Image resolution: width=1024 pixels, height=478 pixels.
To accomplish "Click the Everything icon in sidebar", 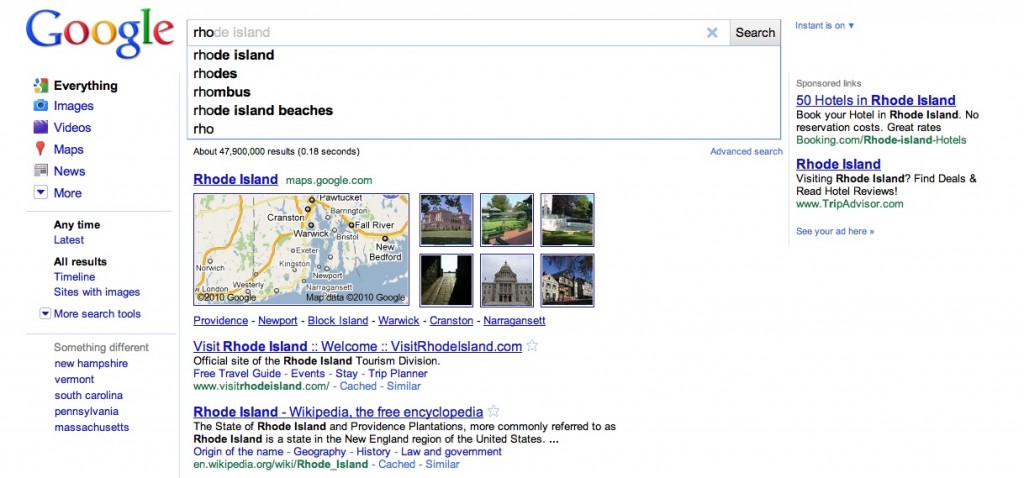I will pyautogui.click(x=40, y=86).
